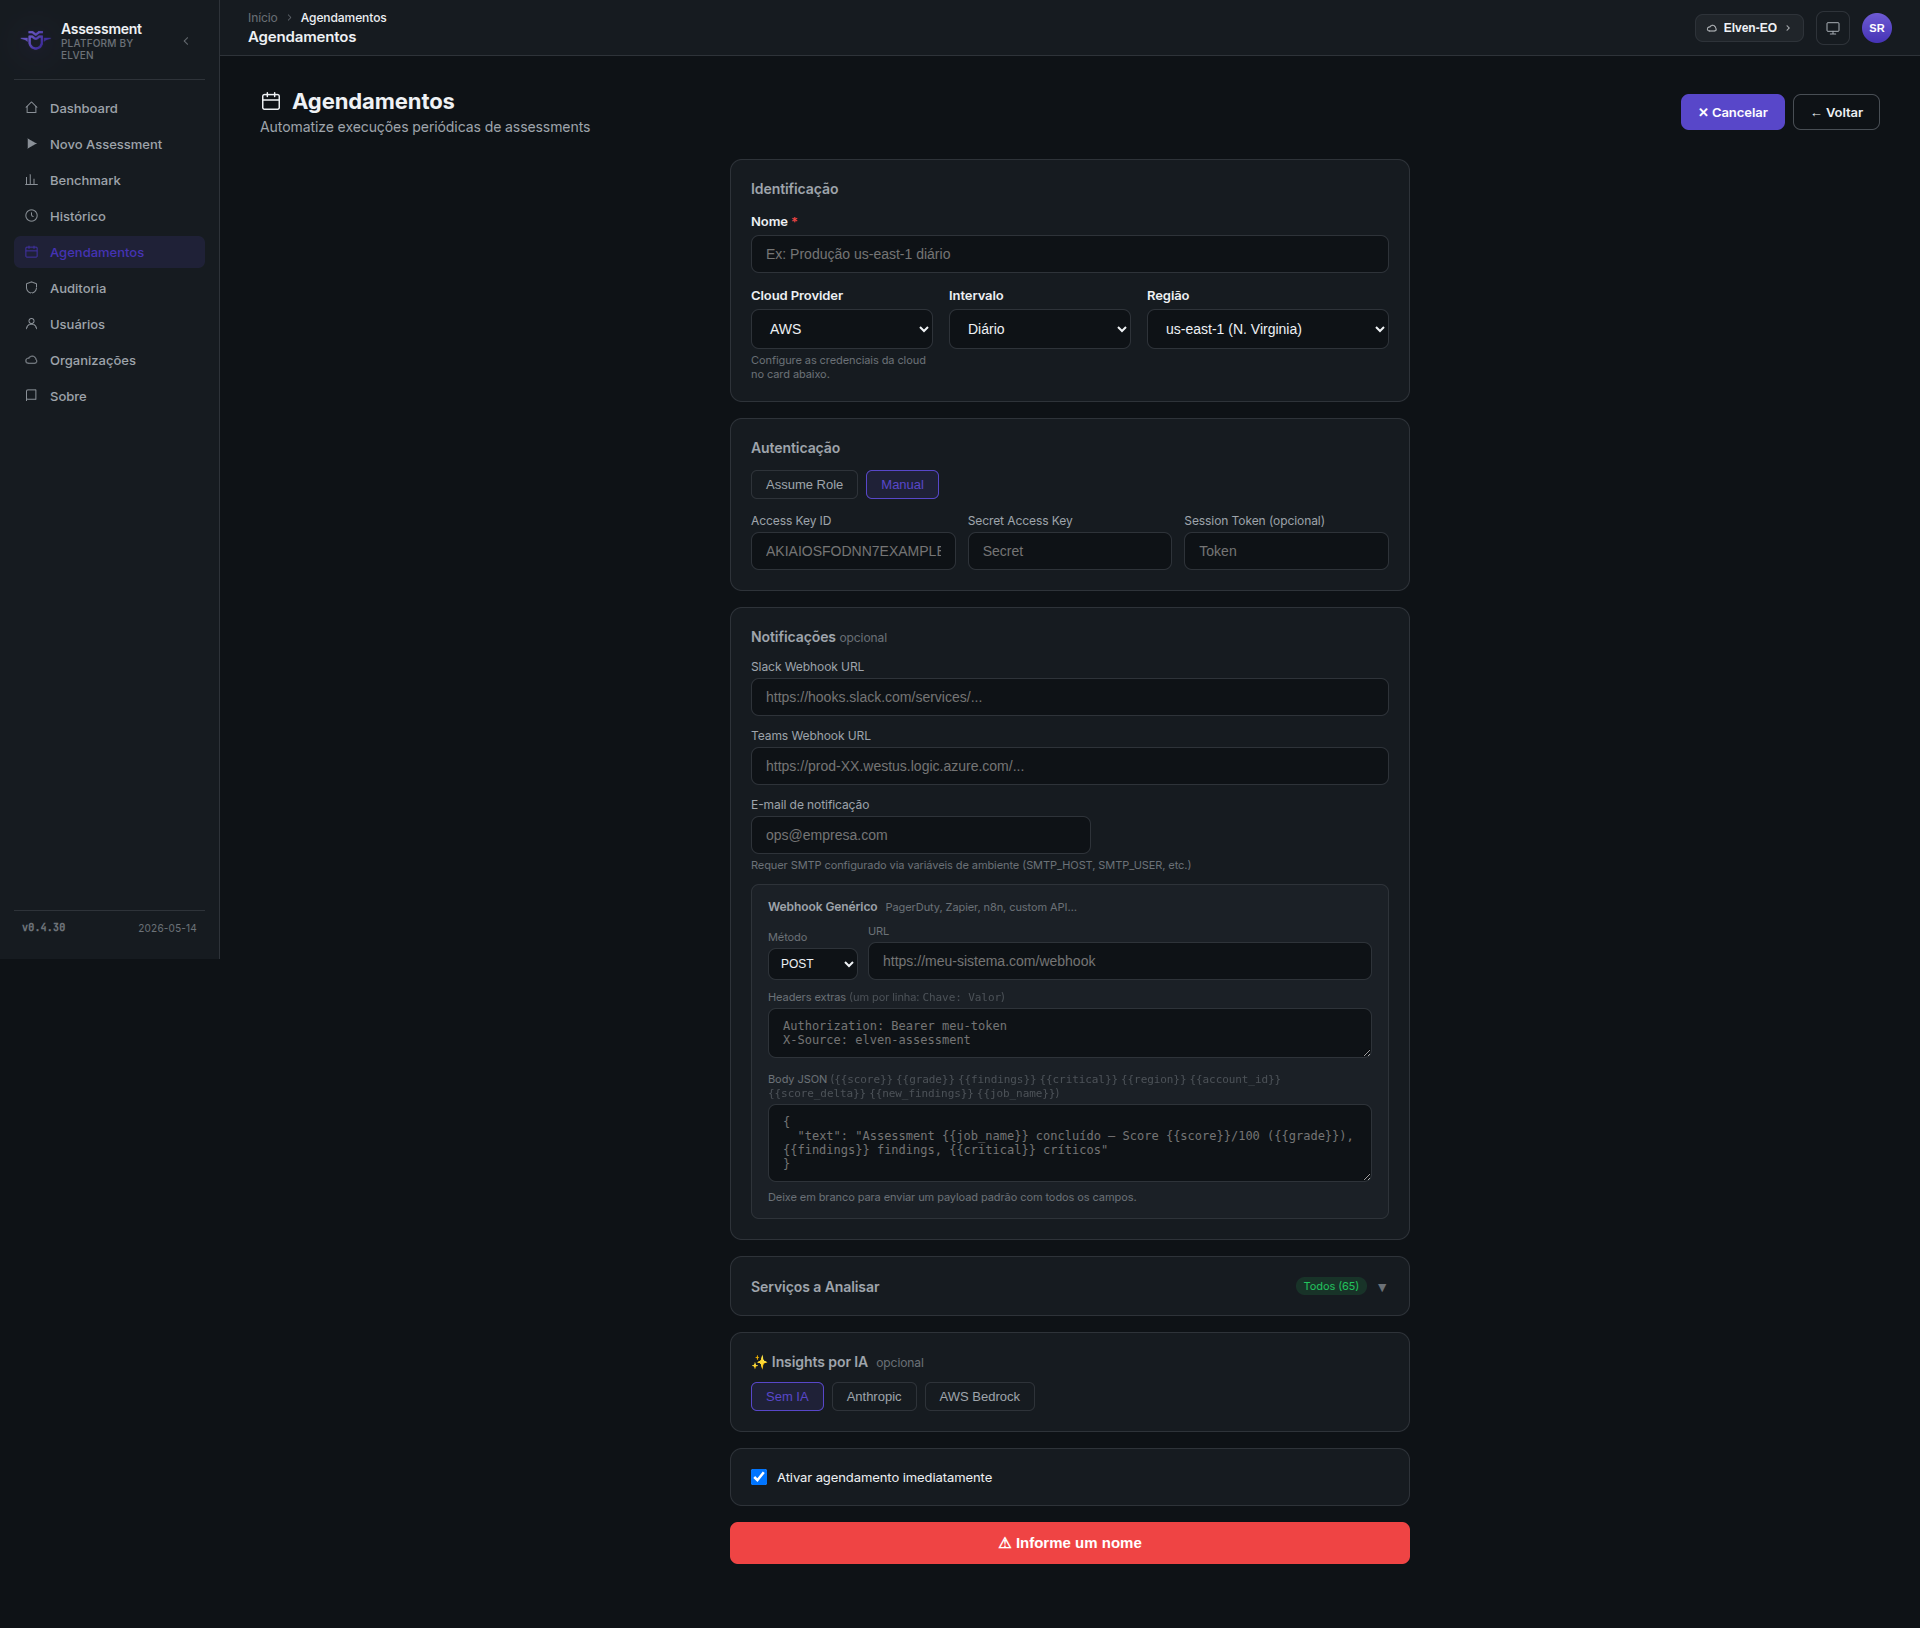
Task: Click the Benchmark chart icon
Action: pyautogui.click(x=31, y=180)
